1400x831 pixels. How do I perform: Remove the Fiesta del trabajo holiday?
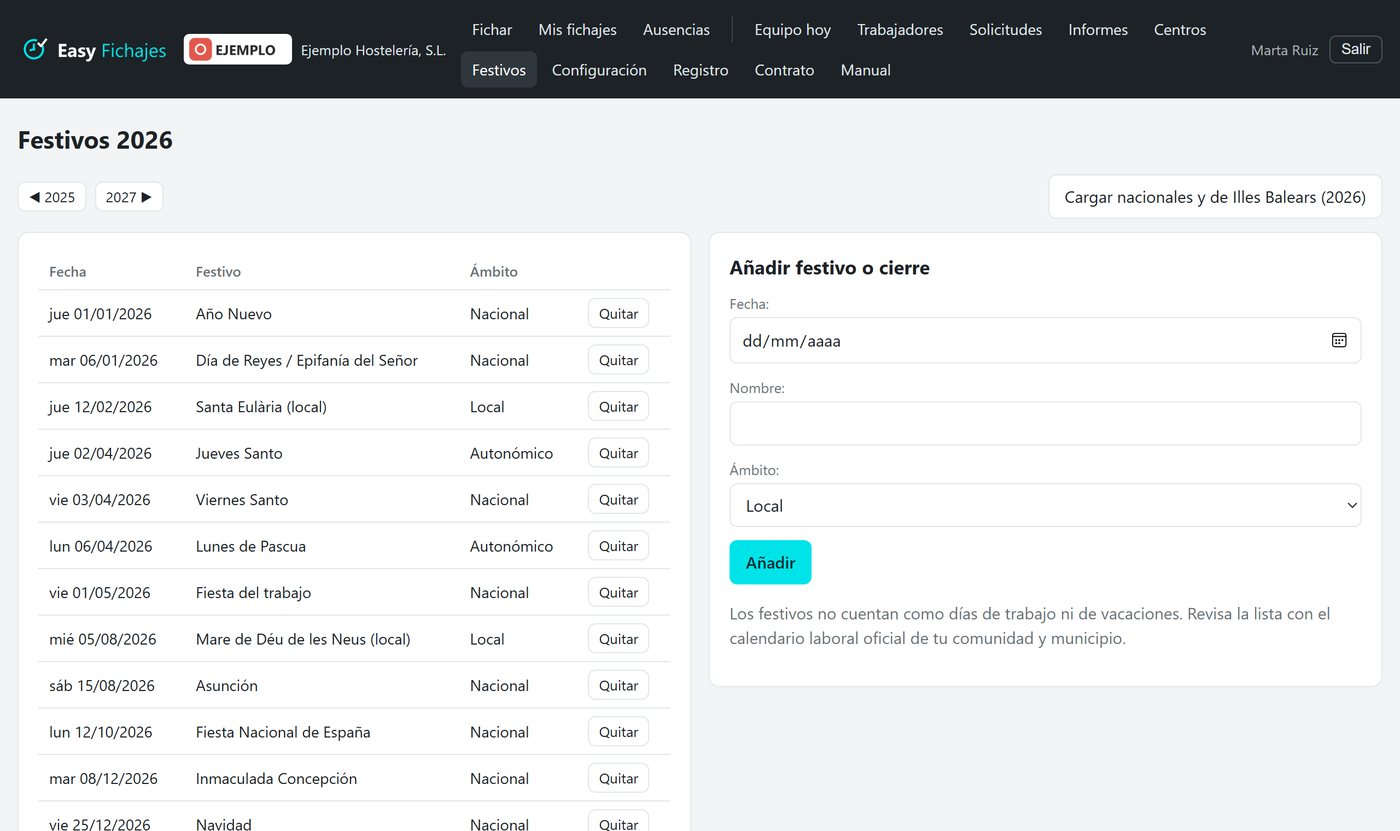tap(618, 593)
